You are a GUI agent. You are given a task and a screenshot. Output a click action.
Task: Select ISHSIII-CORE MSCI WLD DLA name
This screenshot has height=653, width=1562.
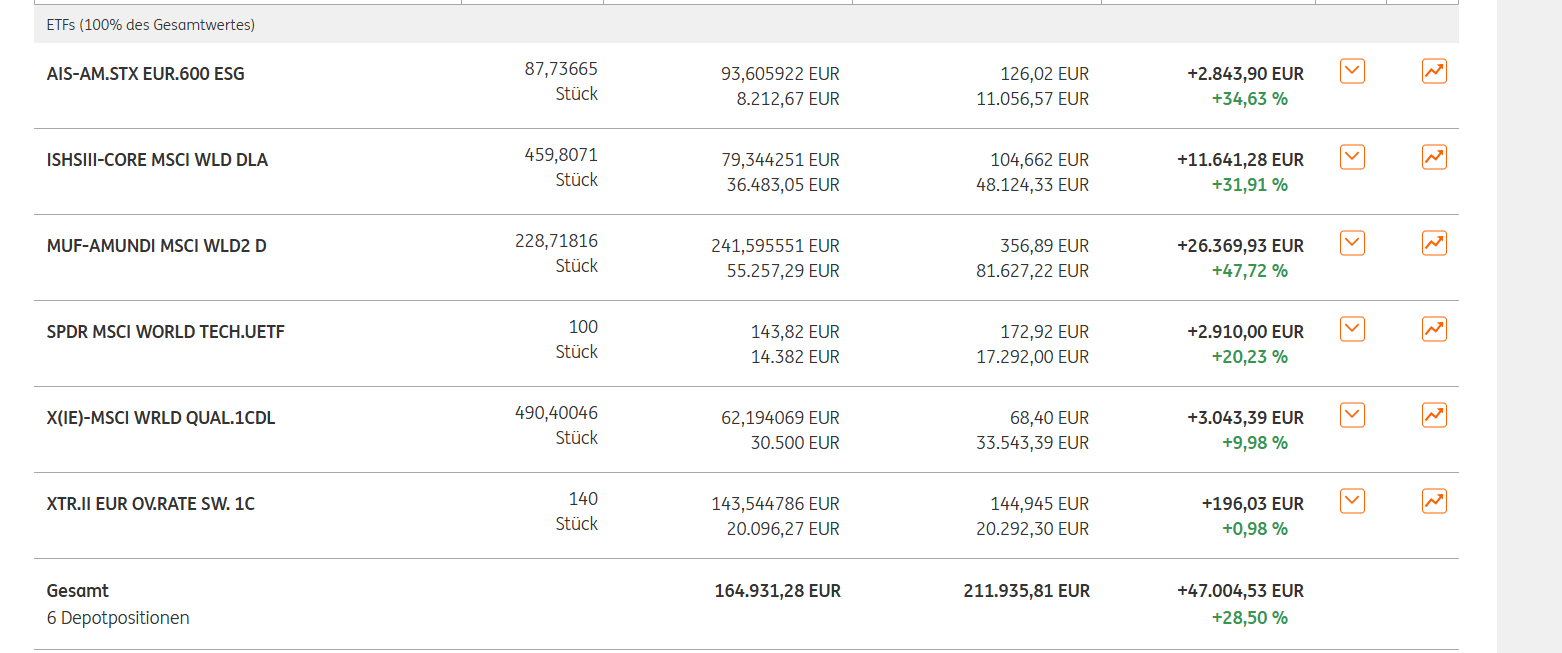[157, 160]
